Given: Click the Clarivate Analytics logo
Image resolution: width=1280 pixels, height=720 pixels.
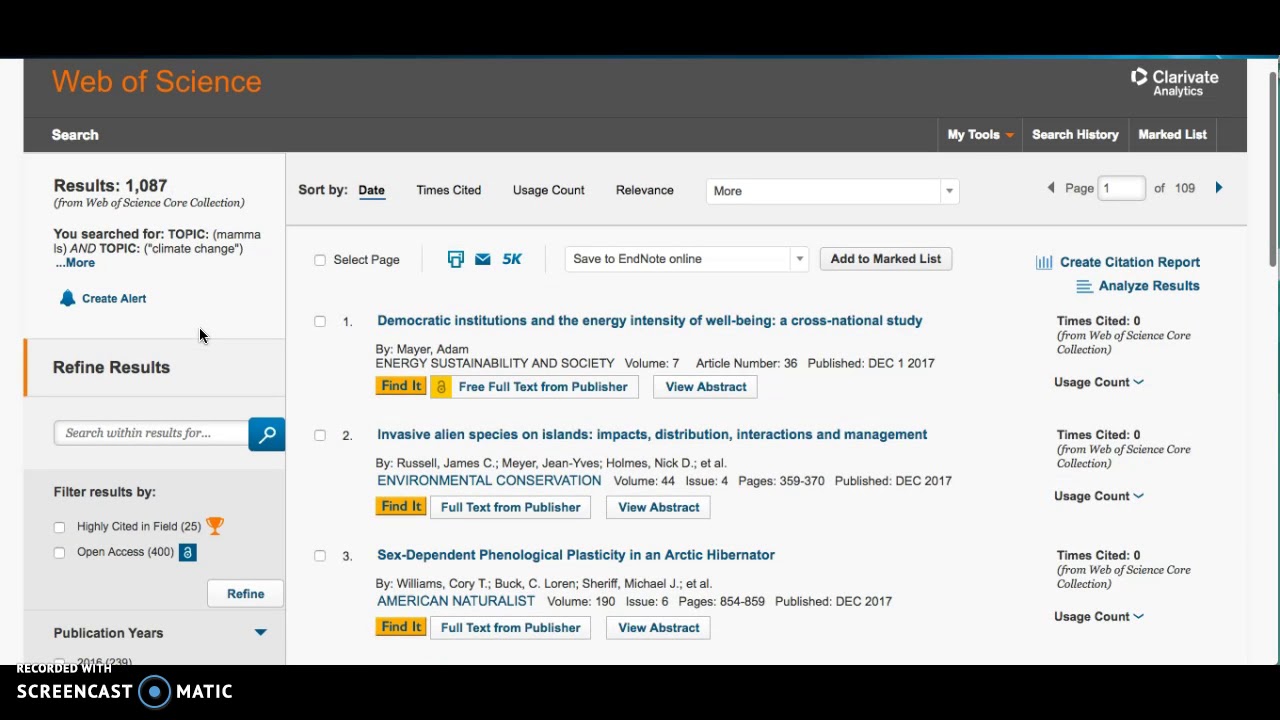Looking at the screenshot, I should click(x=1174, y=83).
